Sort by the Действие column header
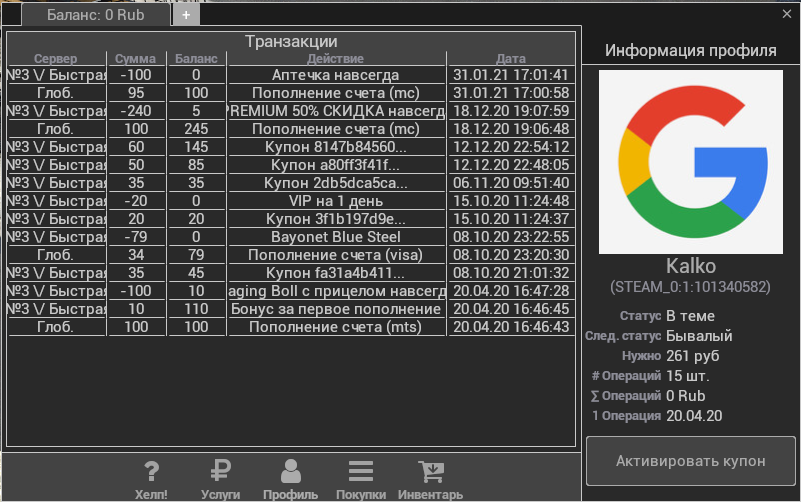This screenshot has height=502, width=801. click(x=336, y=59)
